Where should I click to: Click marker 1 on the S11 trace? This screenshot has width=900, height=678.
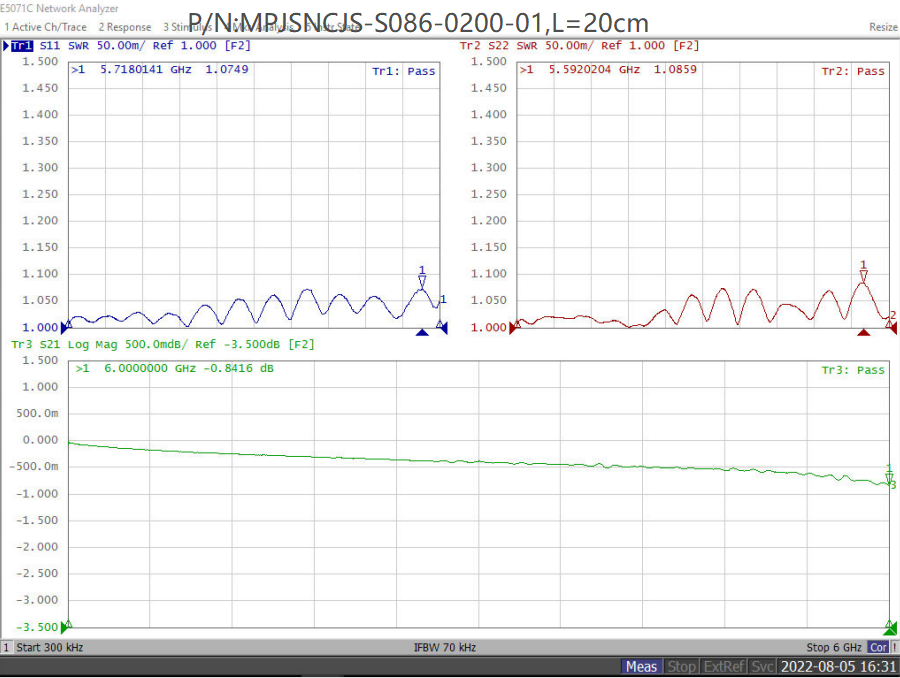(422, 281)
